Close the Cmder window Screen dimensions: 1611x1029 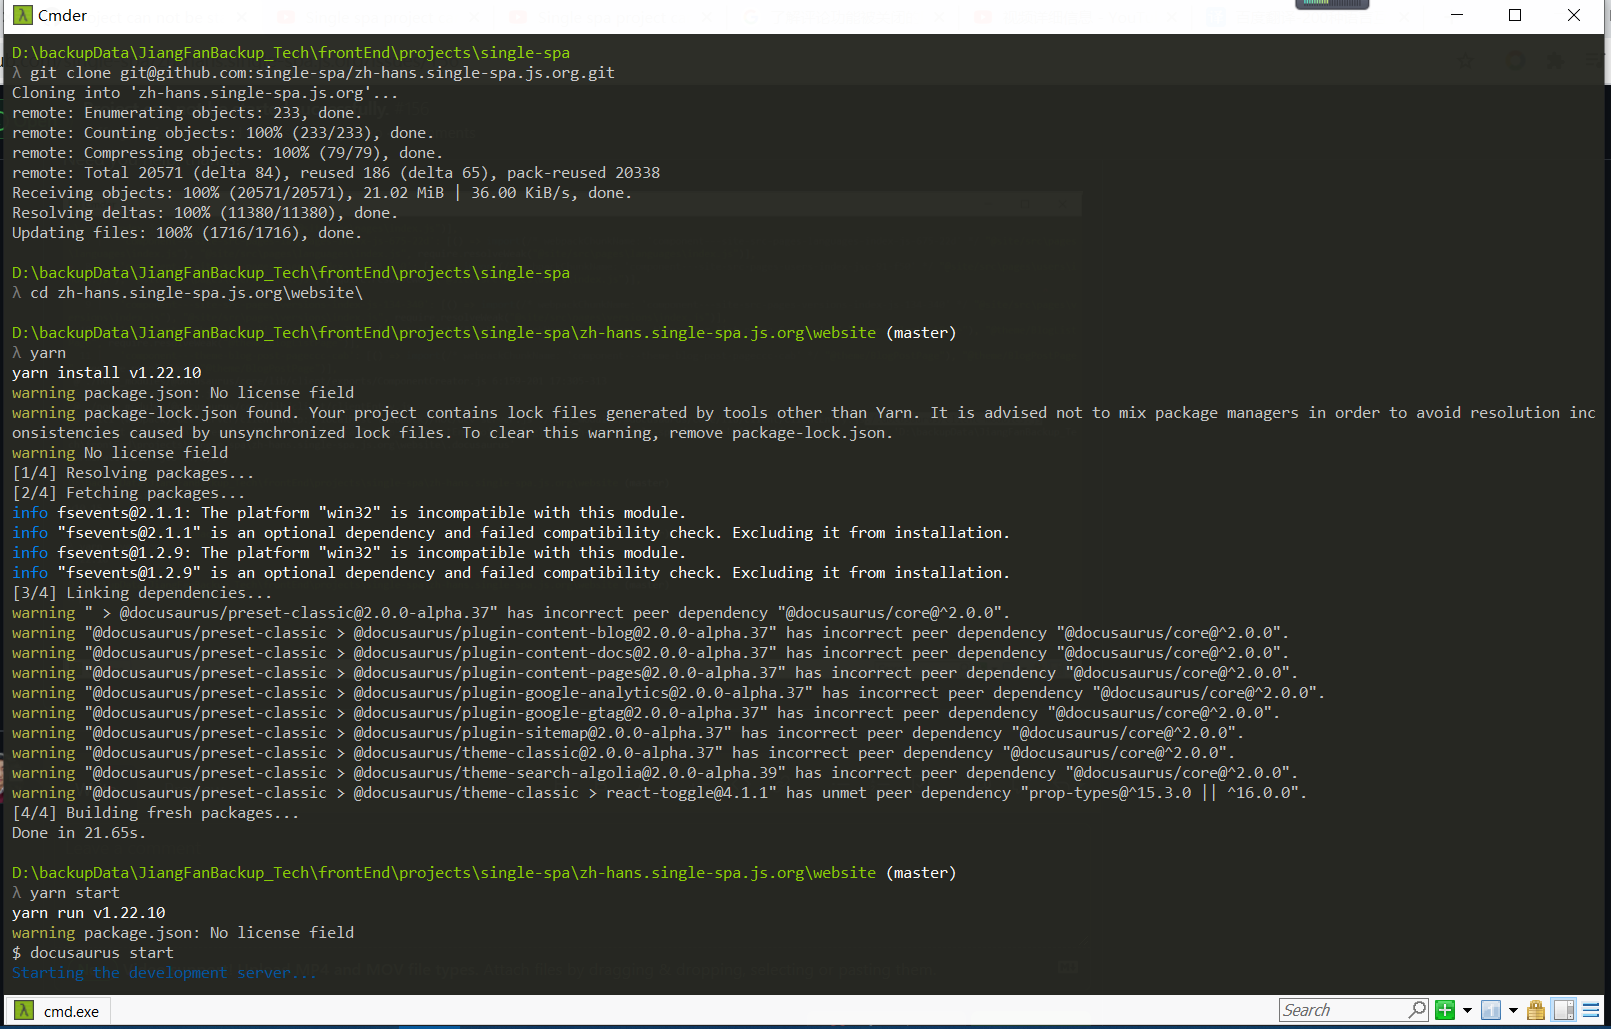pos(1574,15)
